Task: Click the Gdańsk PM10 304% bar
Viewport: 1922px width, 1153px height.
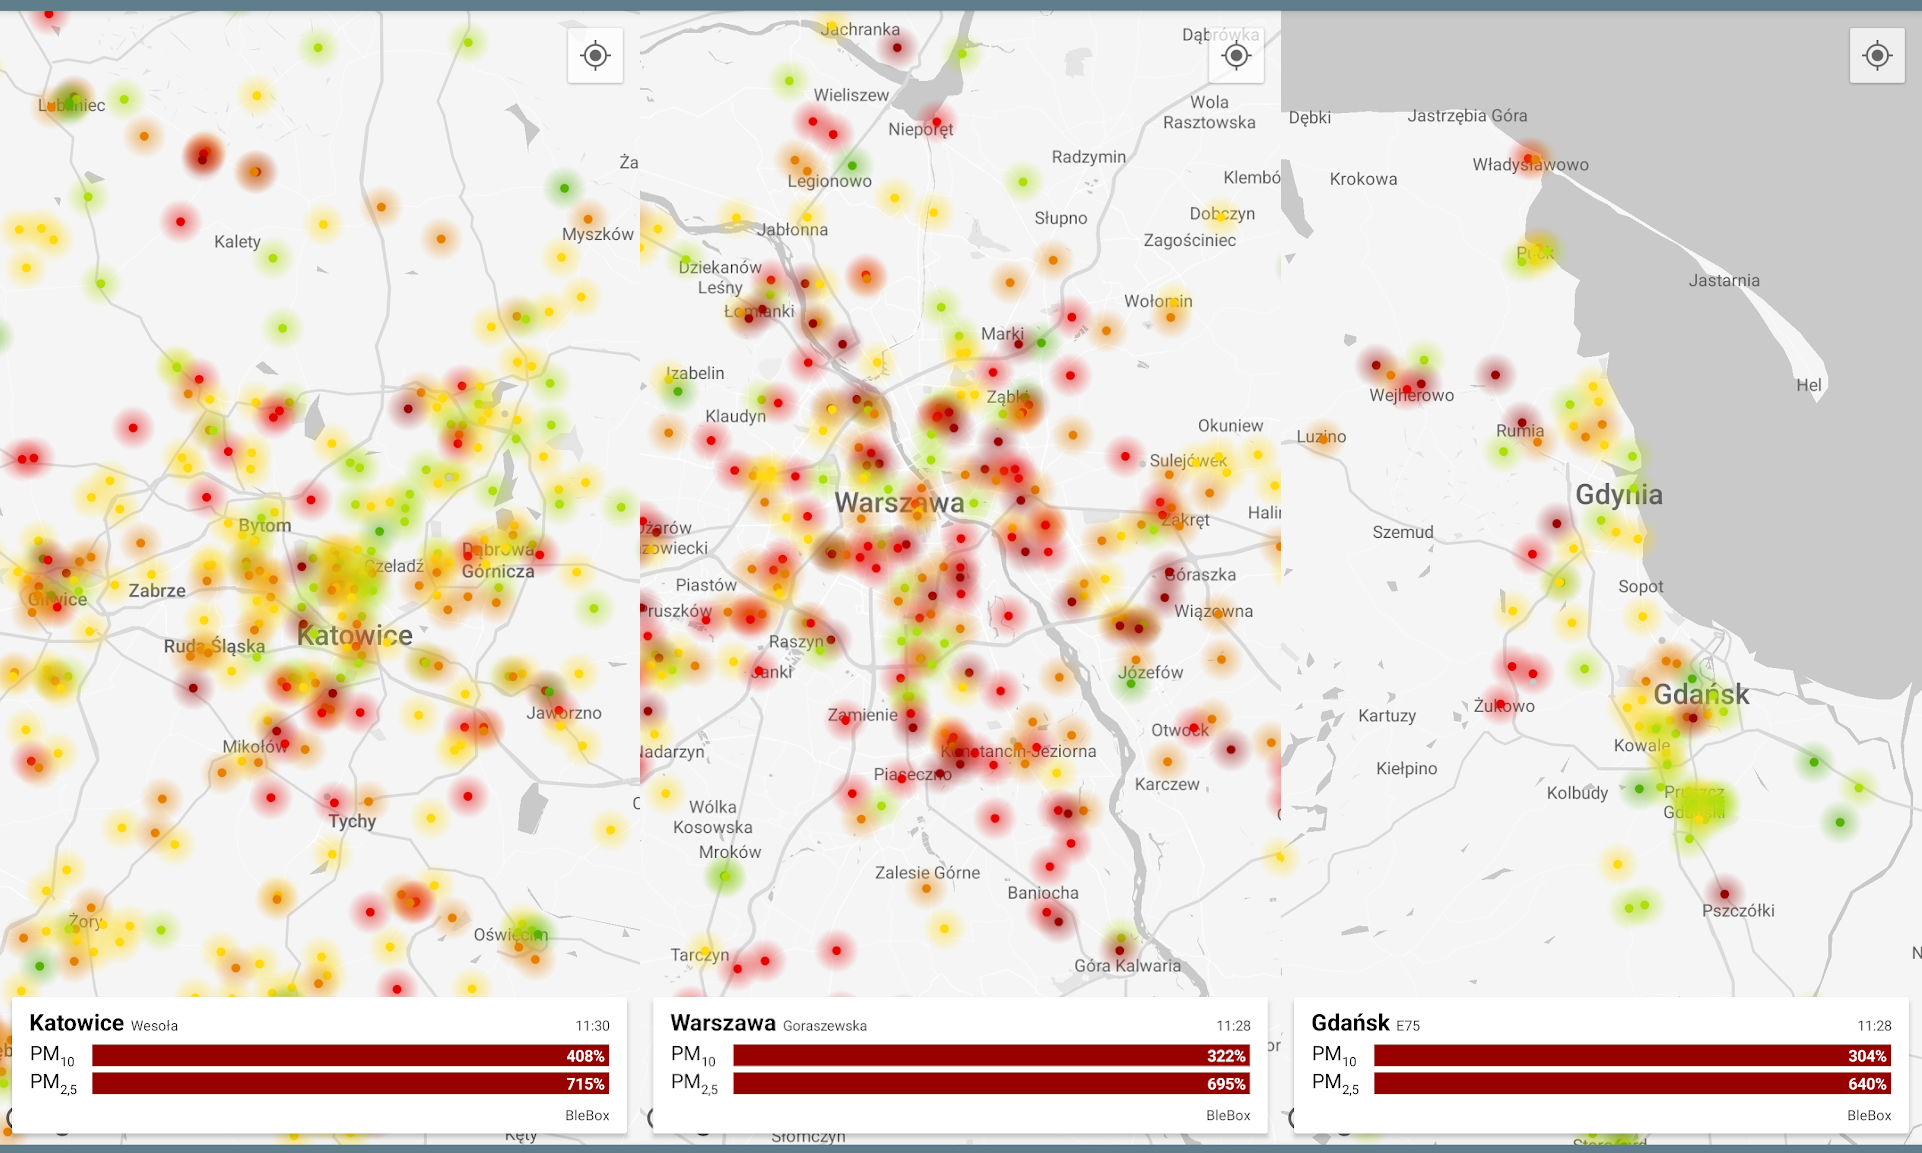Action: click(x=1631, y=1056)
